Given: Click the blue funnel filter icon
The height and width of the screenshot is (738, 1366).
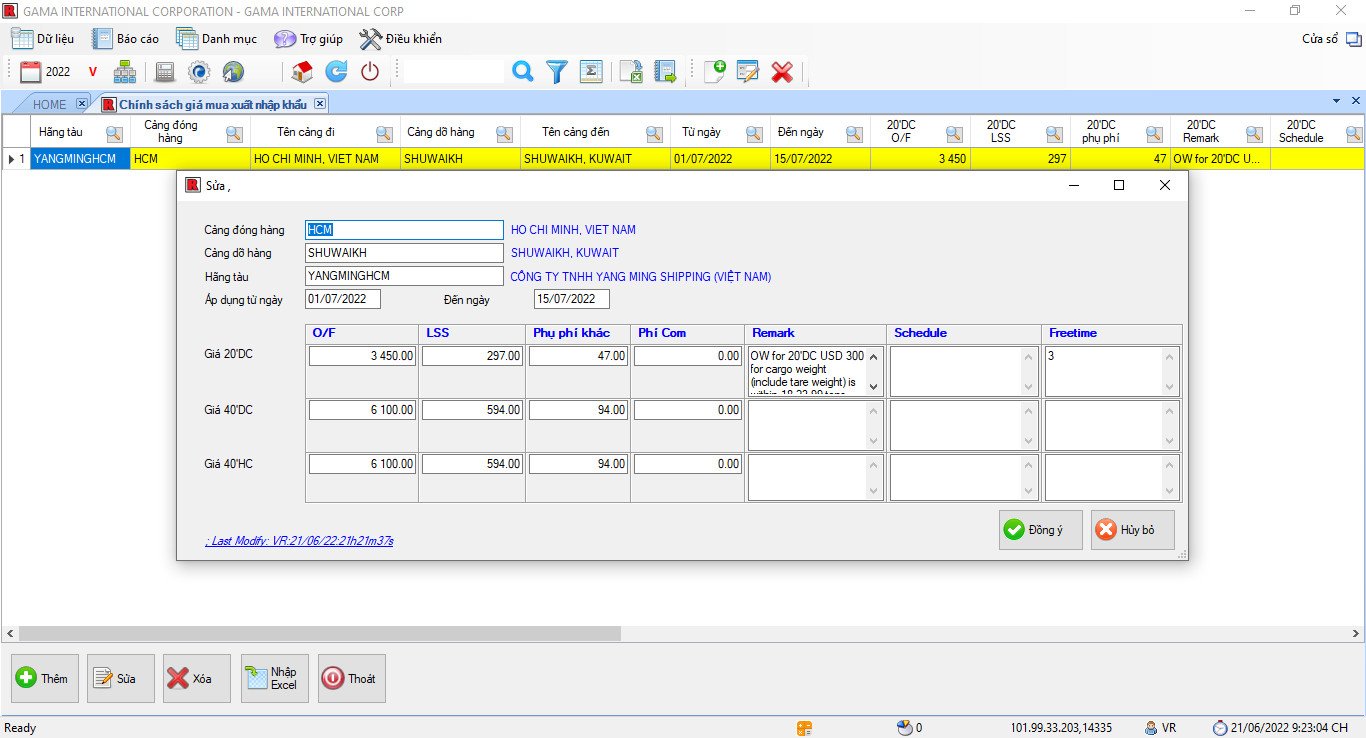Looking at the screenshot, I should [557, 71].
